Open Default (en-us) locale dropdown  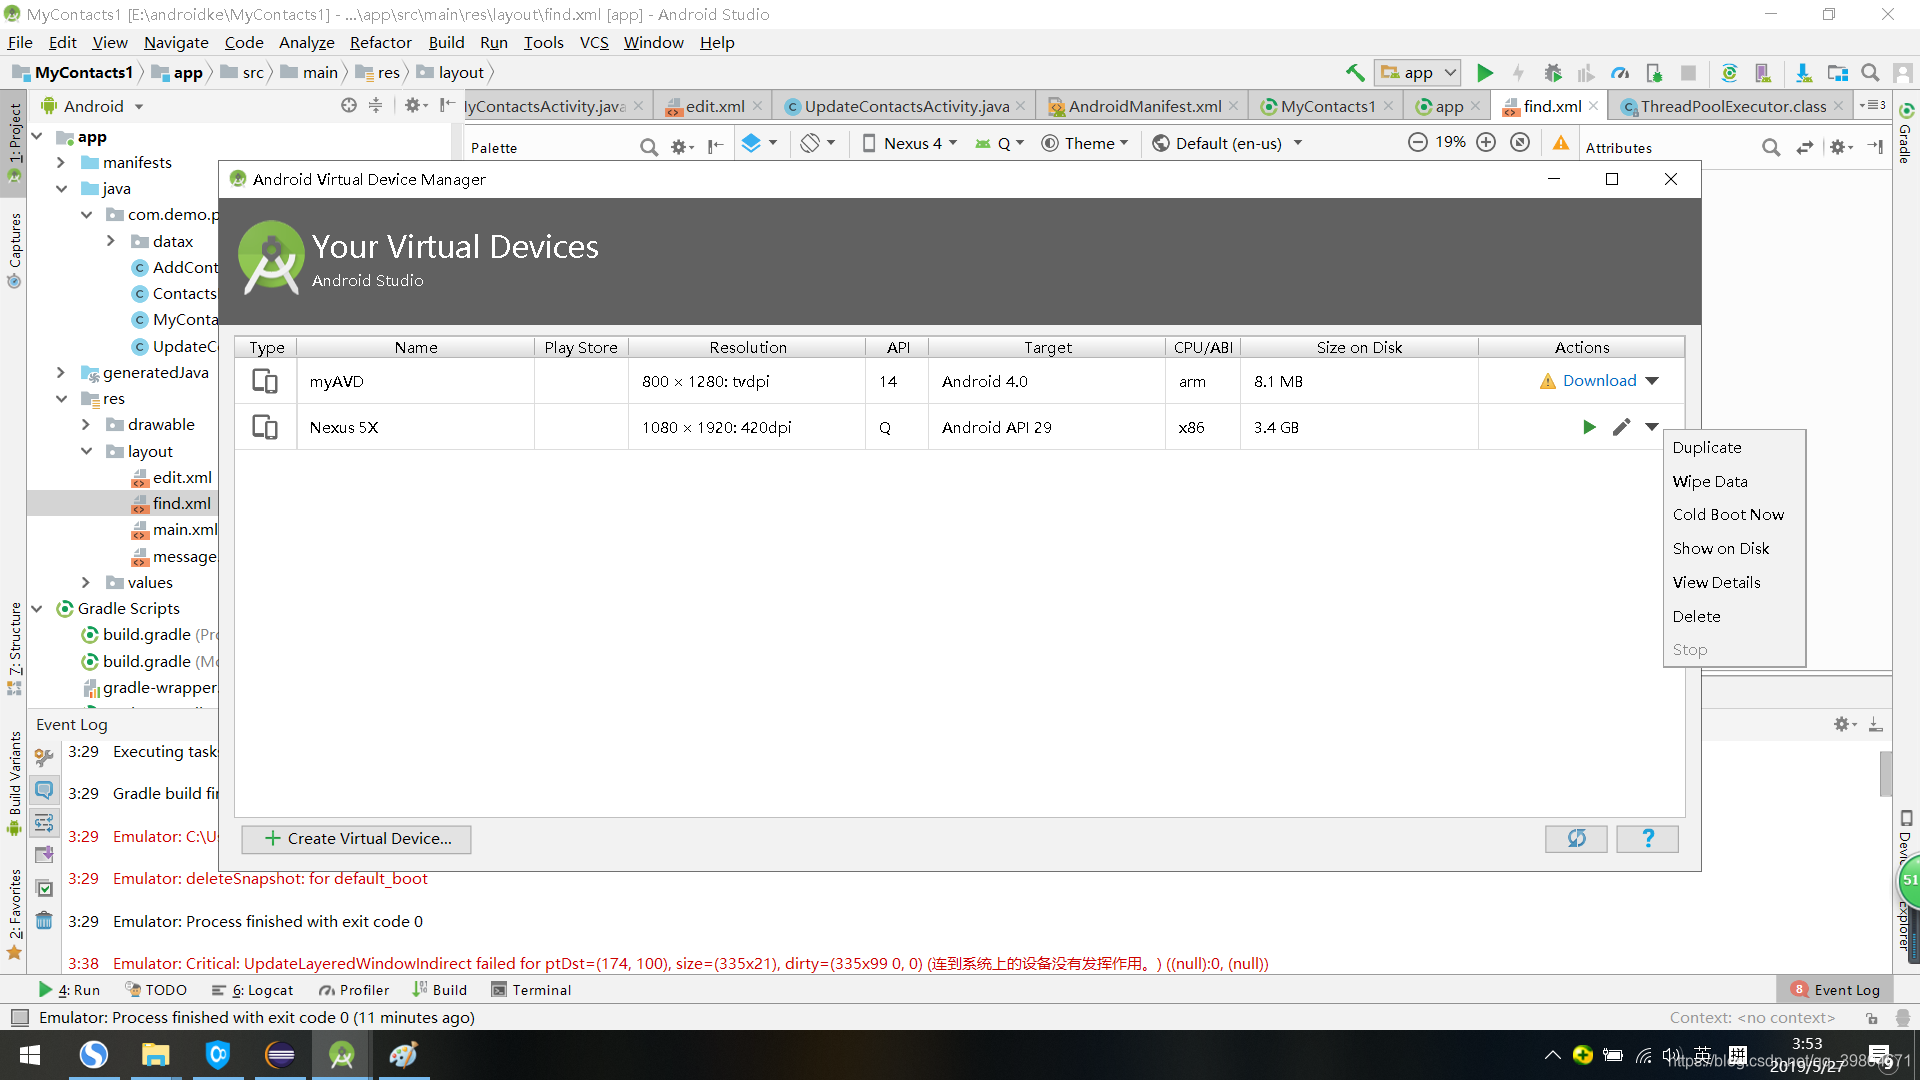(x=1228, y=143)
